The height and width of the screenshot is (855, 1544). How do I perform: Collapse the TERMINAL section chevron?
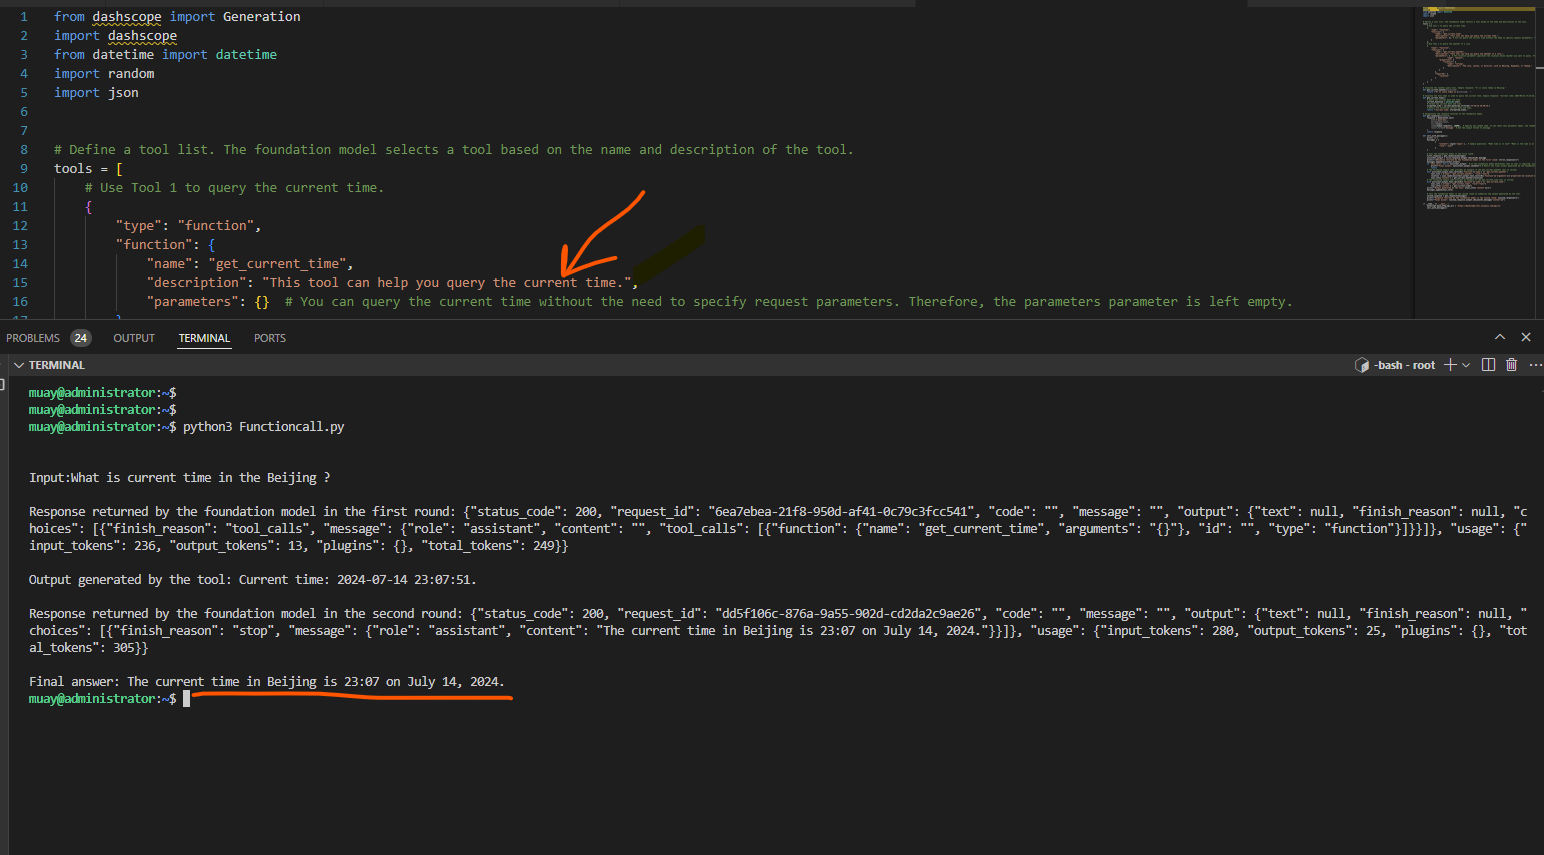click(18, 365)
